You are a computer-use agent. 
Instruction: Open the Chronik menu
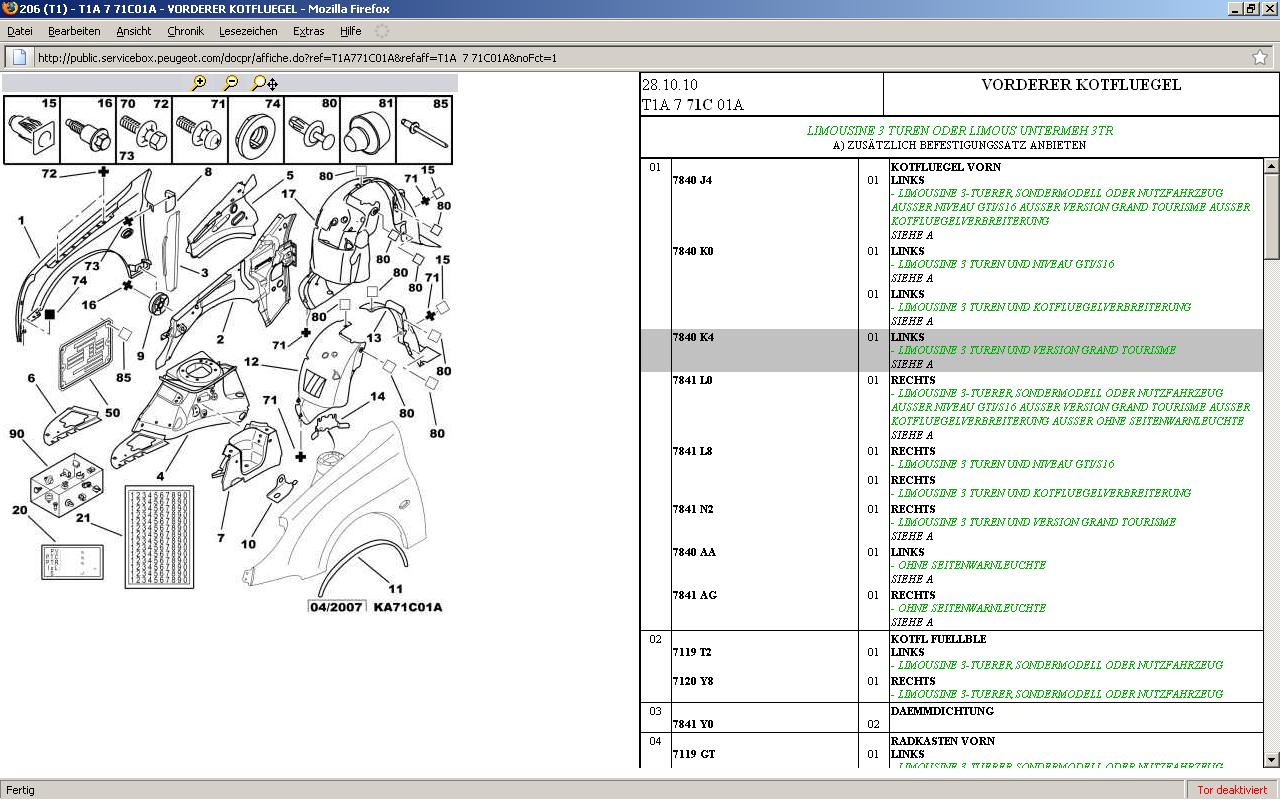pyautogui.click(x=185, y=31)
